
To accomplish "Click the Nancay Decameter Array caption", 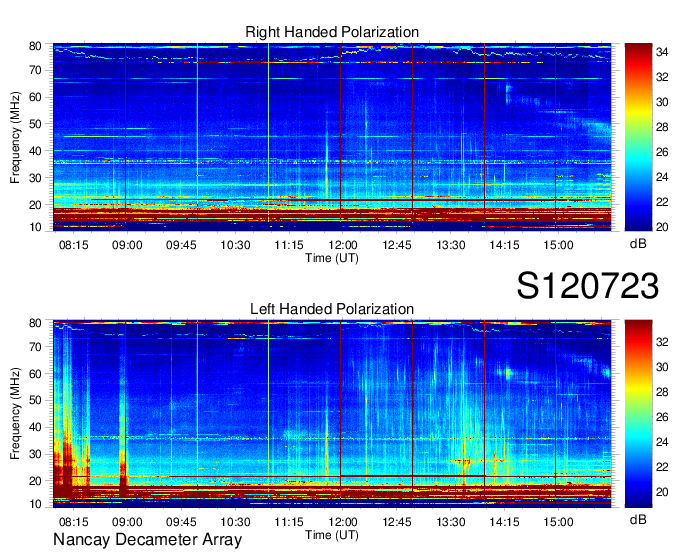I will pyautogui.click(x=147, y=540).
